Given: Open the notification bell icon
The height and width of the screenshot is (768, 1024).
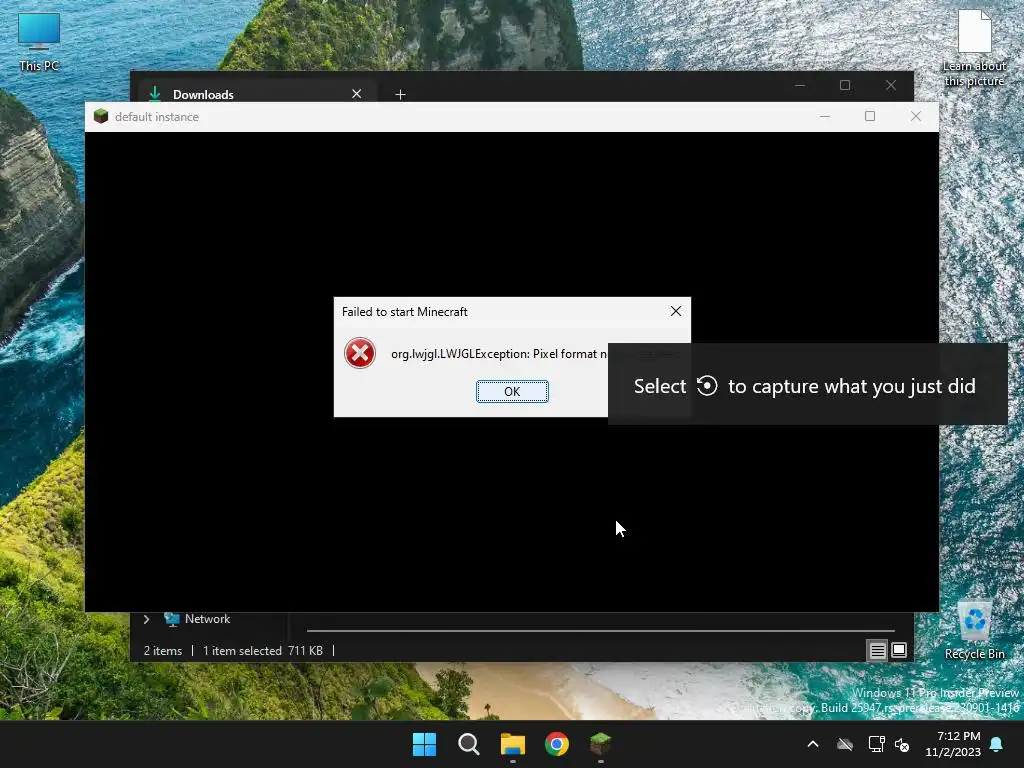Looking at the screenshot, I should 997,744.
